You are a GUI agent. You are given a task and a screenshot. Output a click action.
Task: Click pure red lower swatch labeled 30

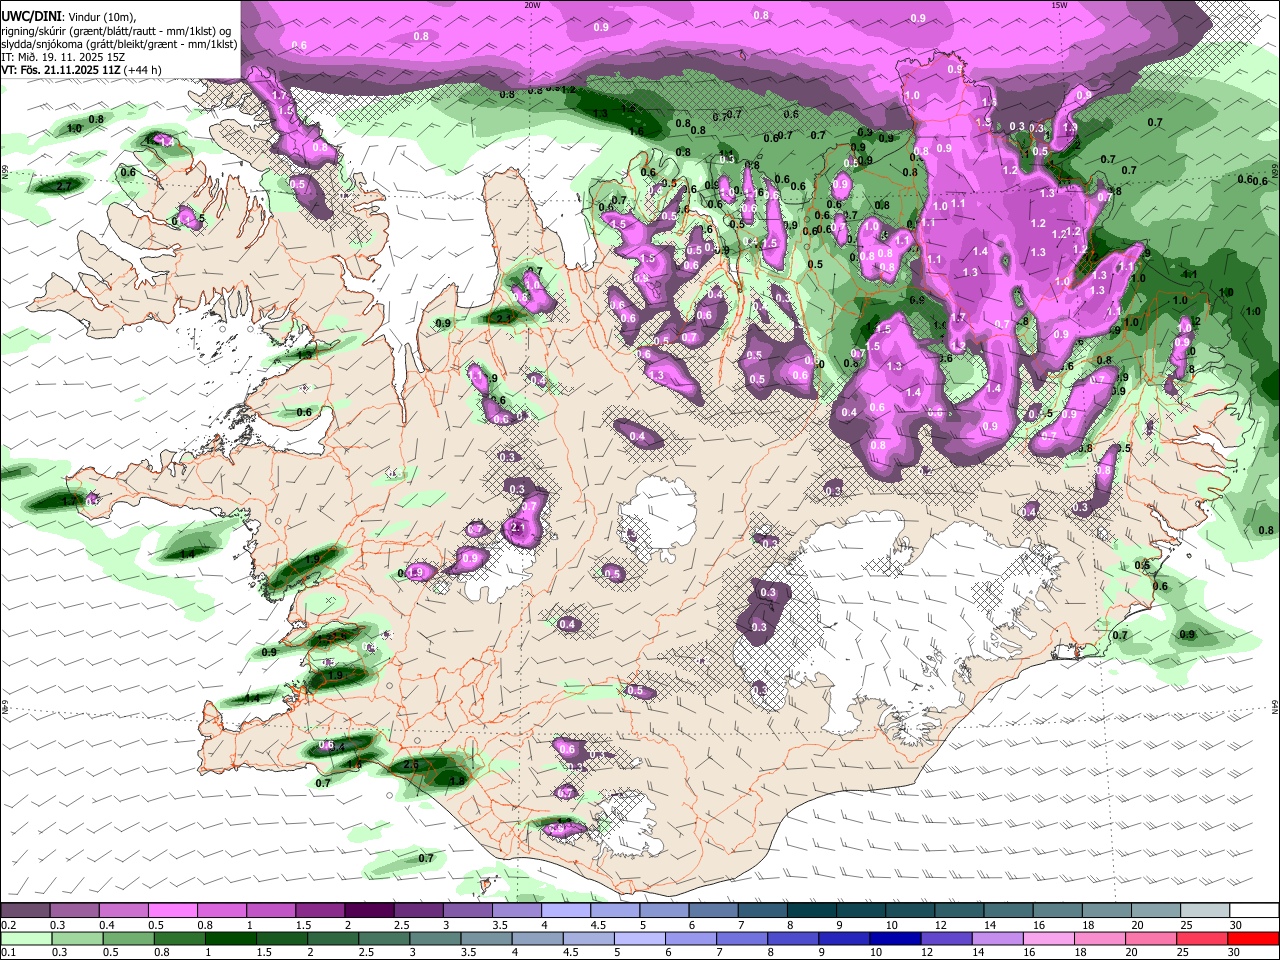pos(1253,938)
